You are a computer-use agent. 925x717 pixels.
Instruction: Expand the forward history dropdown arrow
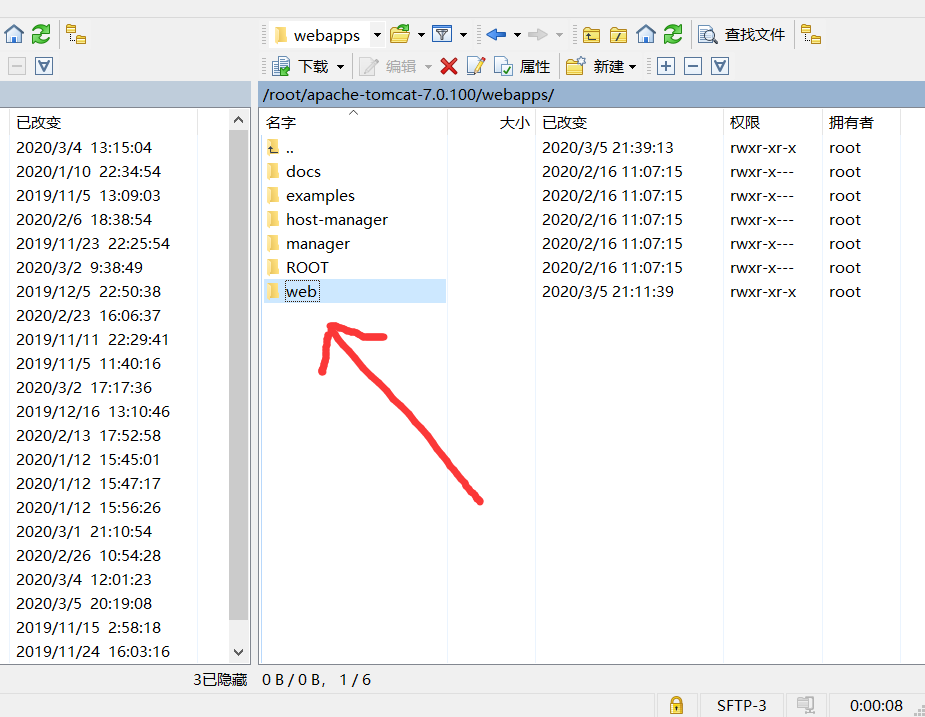pyautogui.click(x=559, y=35)
